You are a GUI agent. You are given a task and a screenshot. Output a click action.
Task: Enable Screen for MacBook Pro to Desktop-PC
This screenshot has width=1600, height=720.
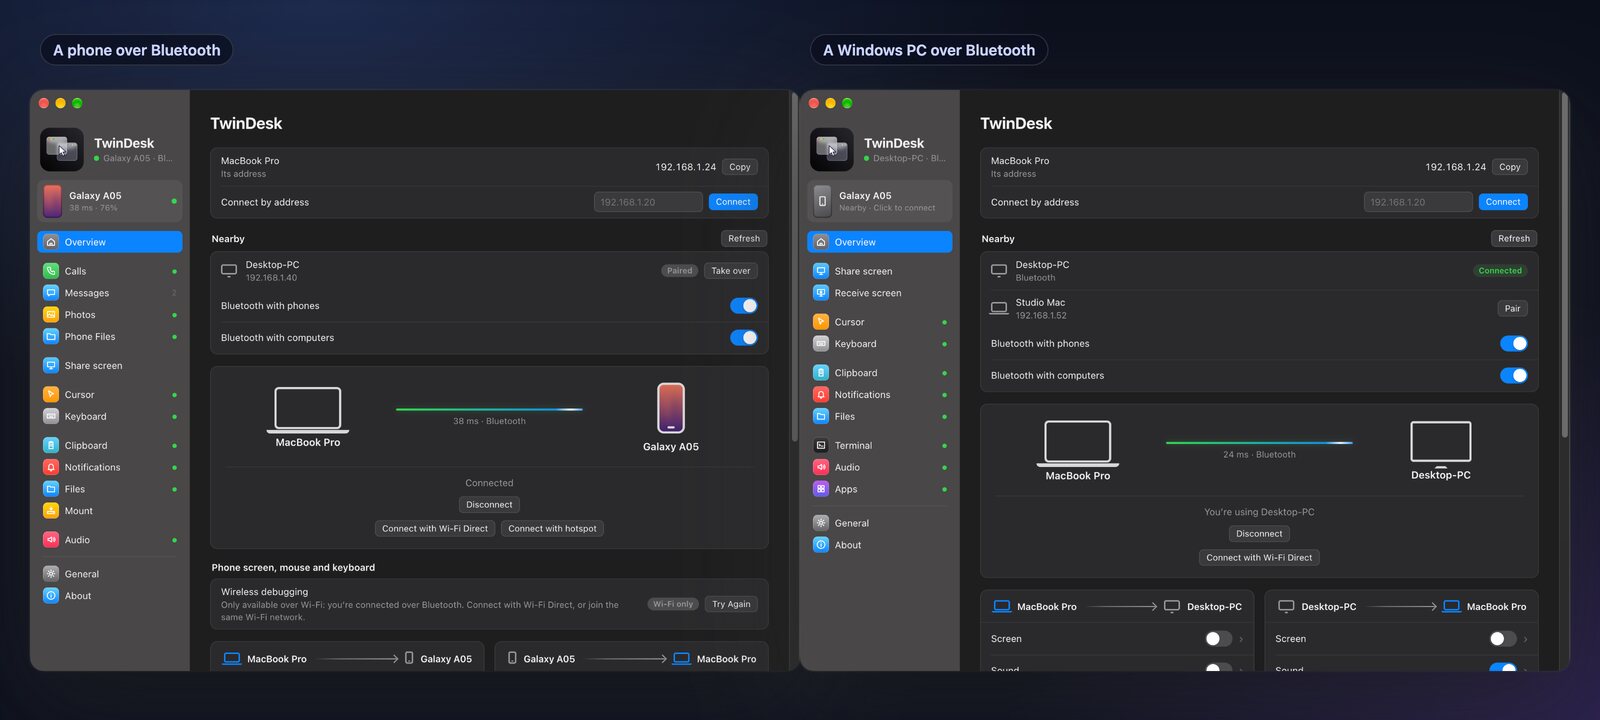click(1218, 639)
